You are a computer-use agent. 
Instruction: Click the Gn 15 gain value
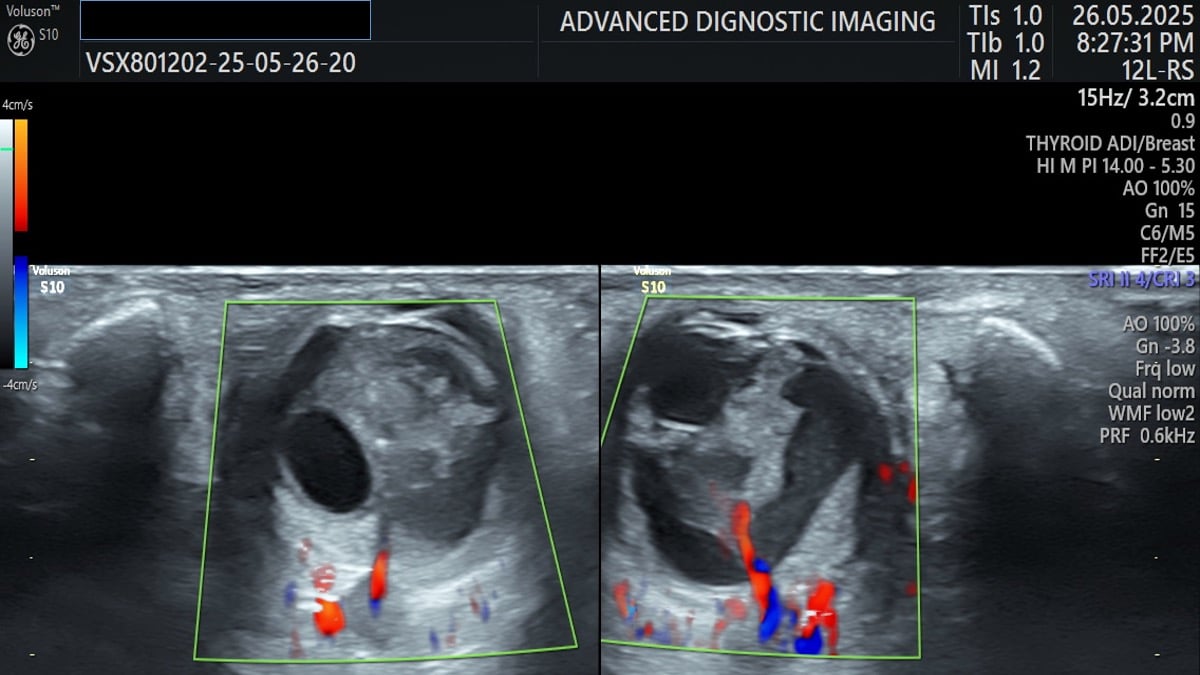1169,210
